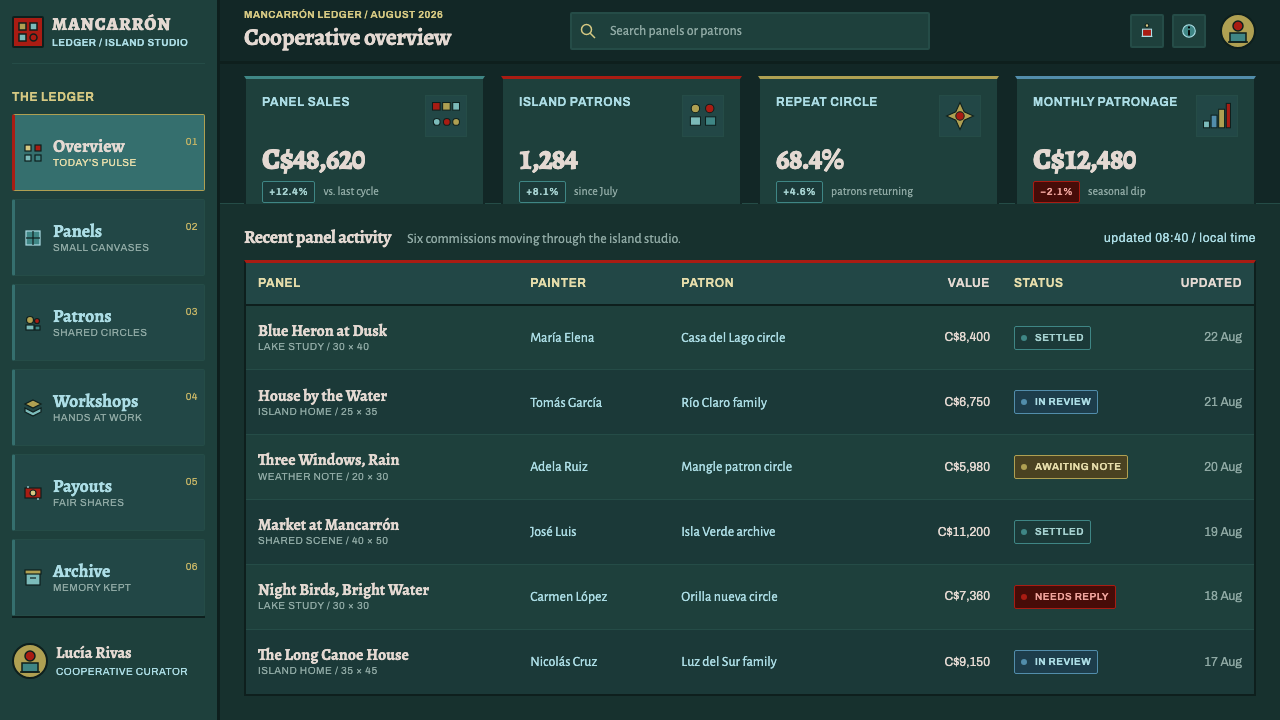Click the −2.1% monthly patronage badge

point(1056,192)
